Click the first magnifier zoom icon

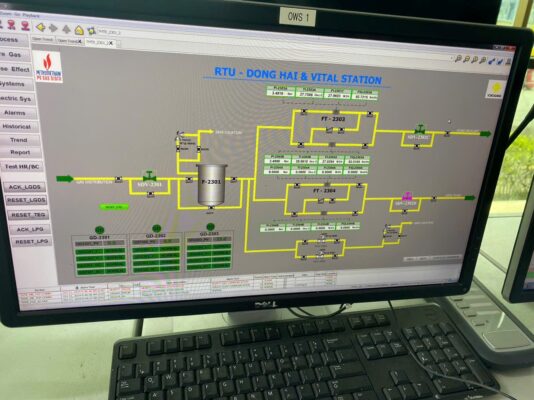(x=458, y=59)
